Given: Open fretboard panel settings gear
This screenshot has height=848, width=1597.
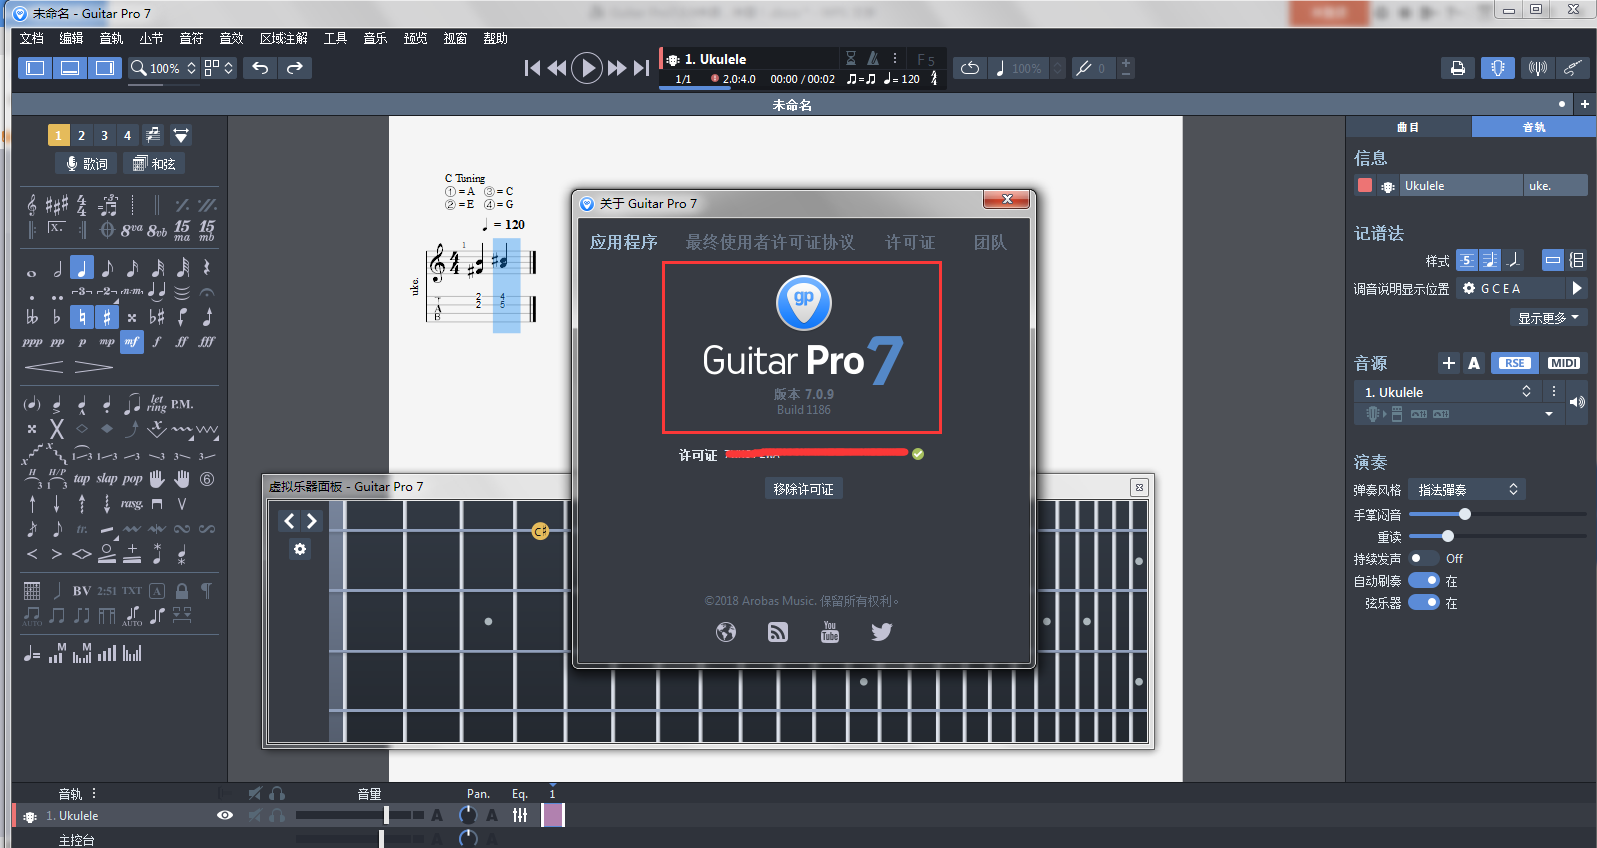Looking at the screenshot, I should (300, 549).
